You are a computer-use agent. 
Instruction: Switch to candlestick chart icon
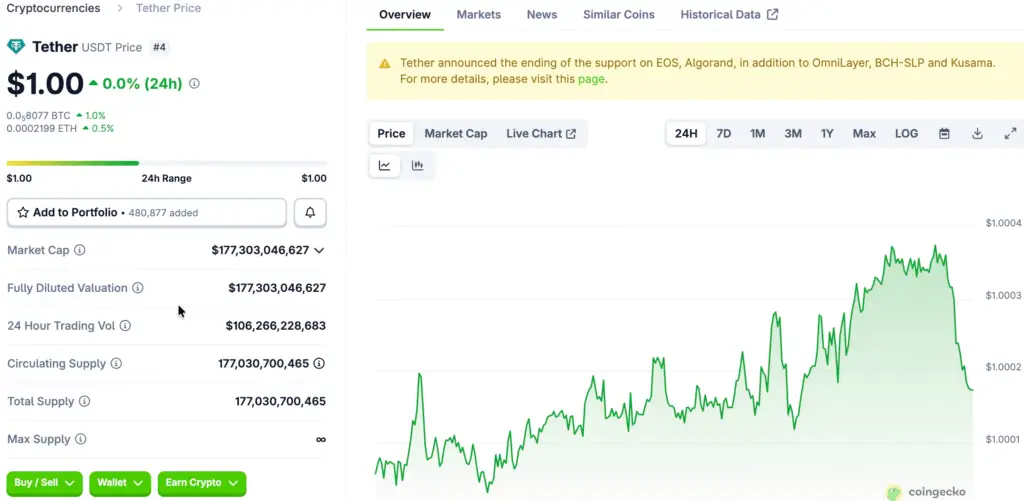coord(418,165)
